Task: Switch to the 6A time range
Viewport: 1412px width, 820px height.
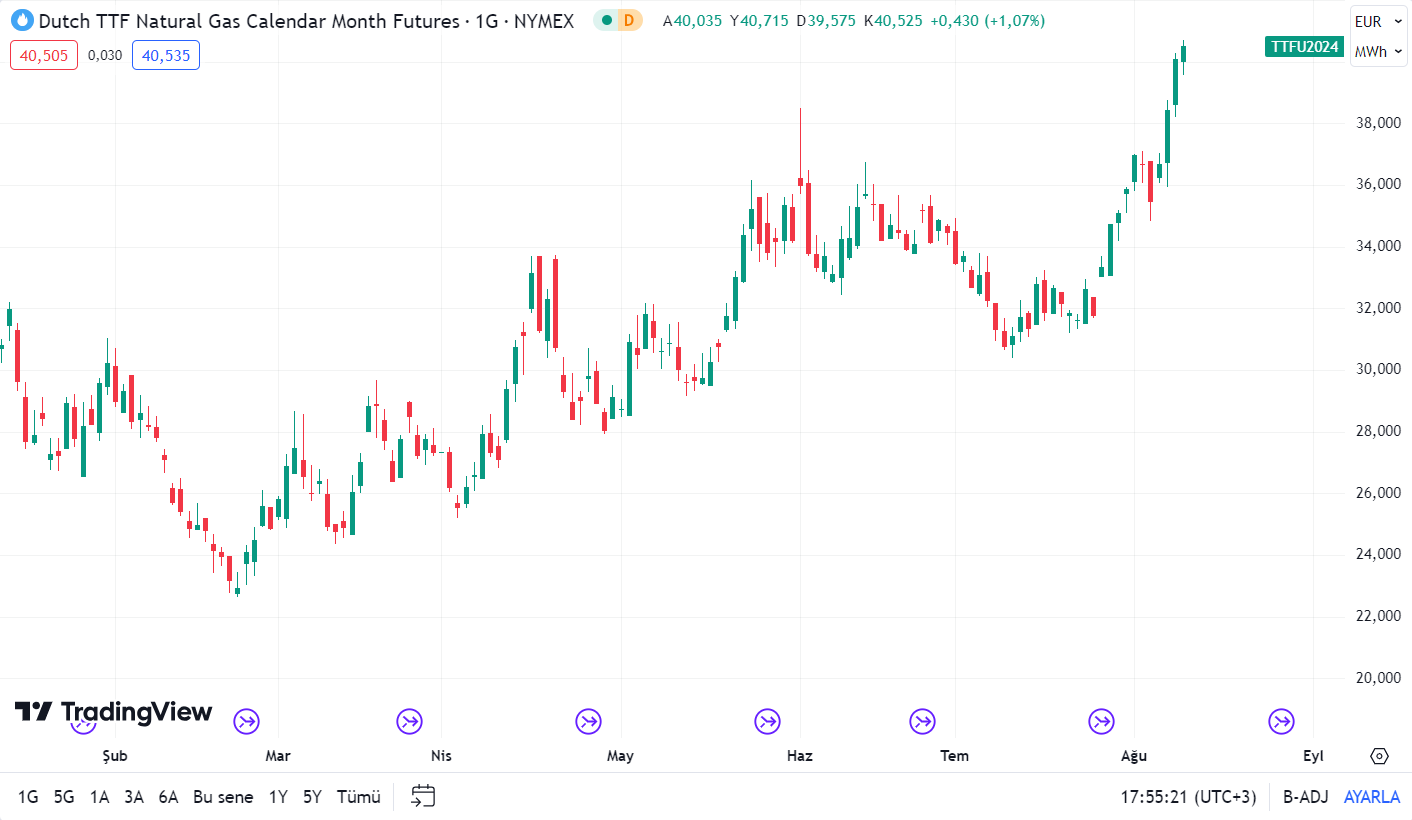Action: (x=168, y=797)
